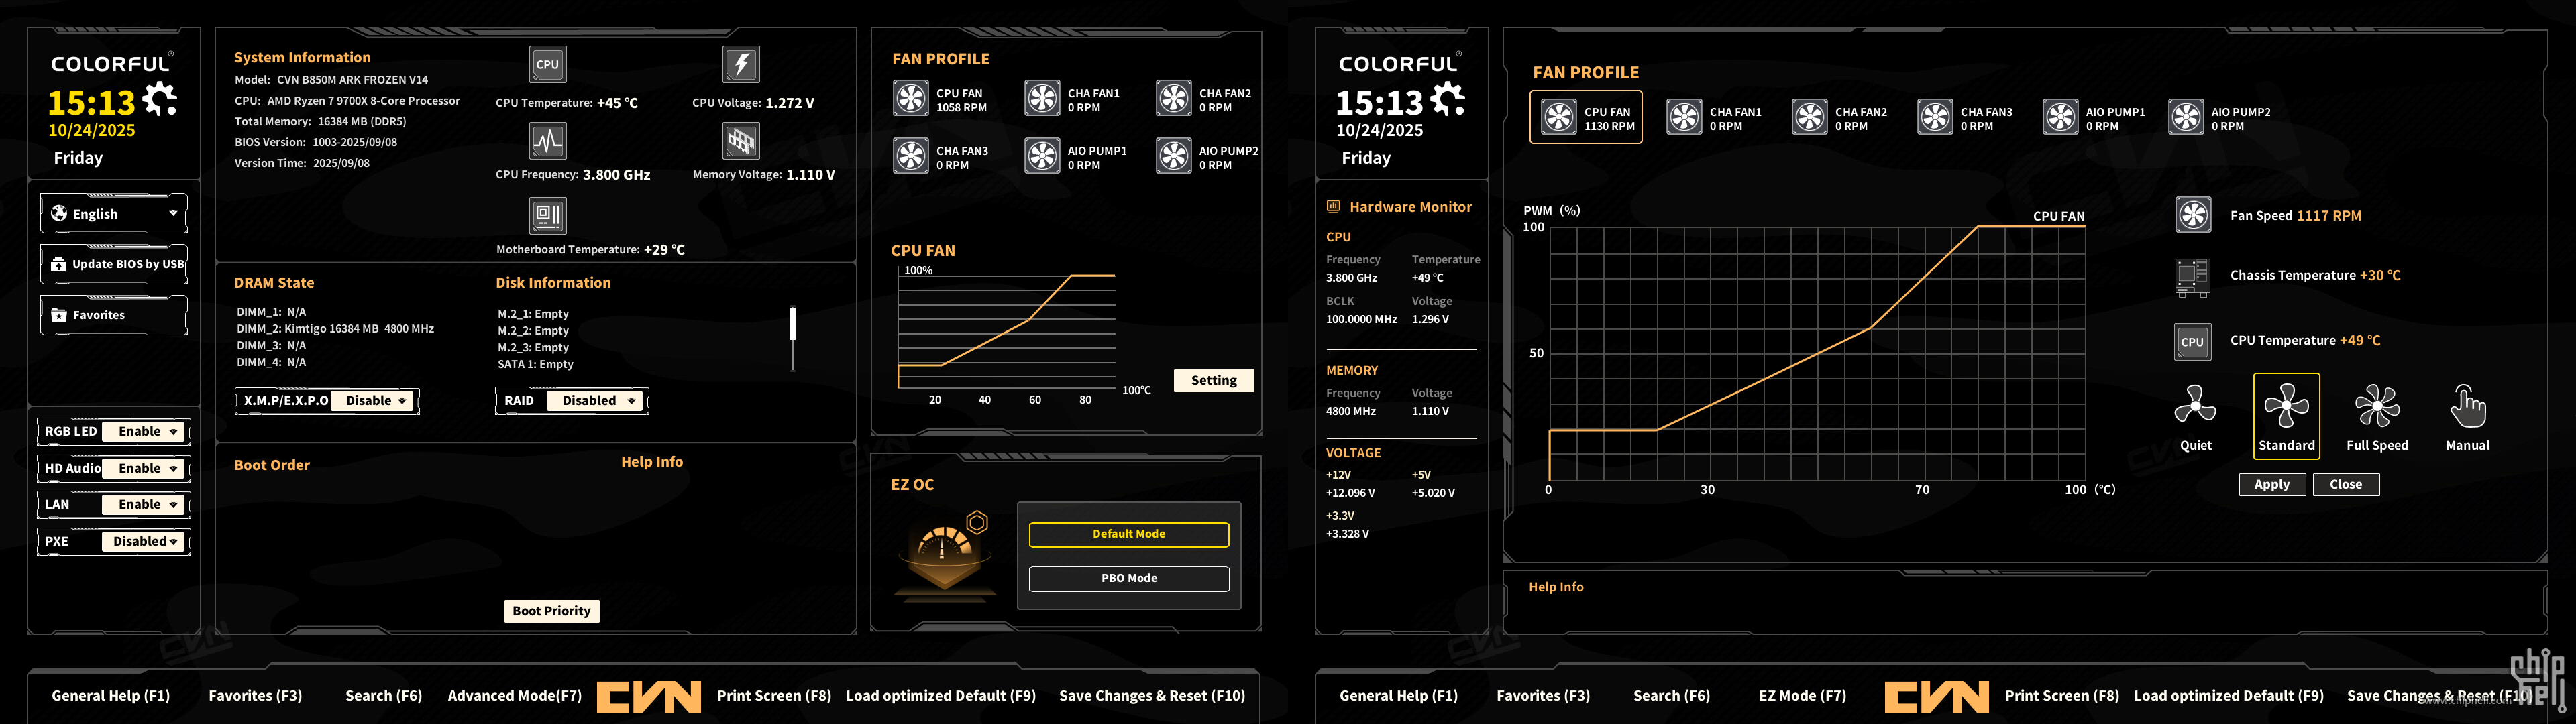This screenshot has width=2576, height=724.
Task: Click the Motherboard Temperature icon
Action: pos(547,215)
